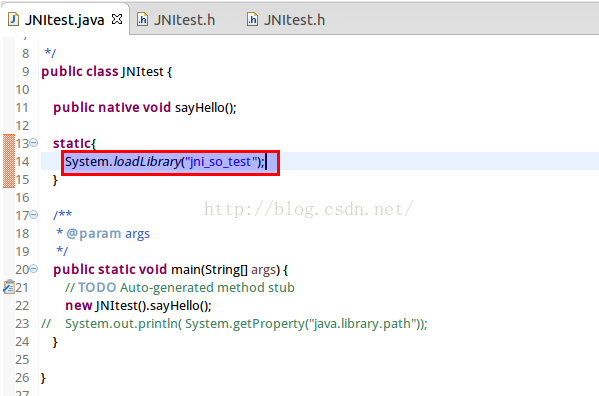Screen dimensions: 599x396
Task: Collapse the main method at line 20
Action: click(x=34, y=269)
